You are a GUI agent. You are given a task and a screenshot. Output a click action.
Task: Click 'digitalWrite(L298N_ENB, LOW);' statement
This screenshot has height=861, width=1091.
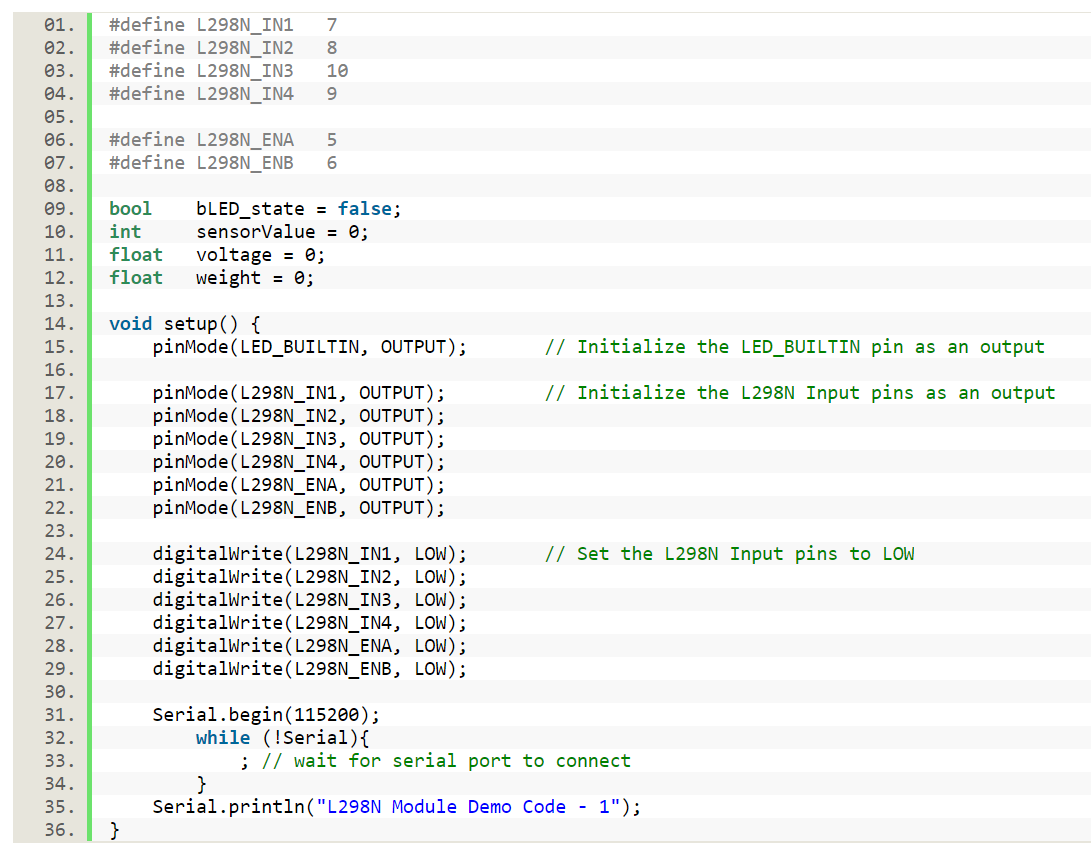[310, 668]
